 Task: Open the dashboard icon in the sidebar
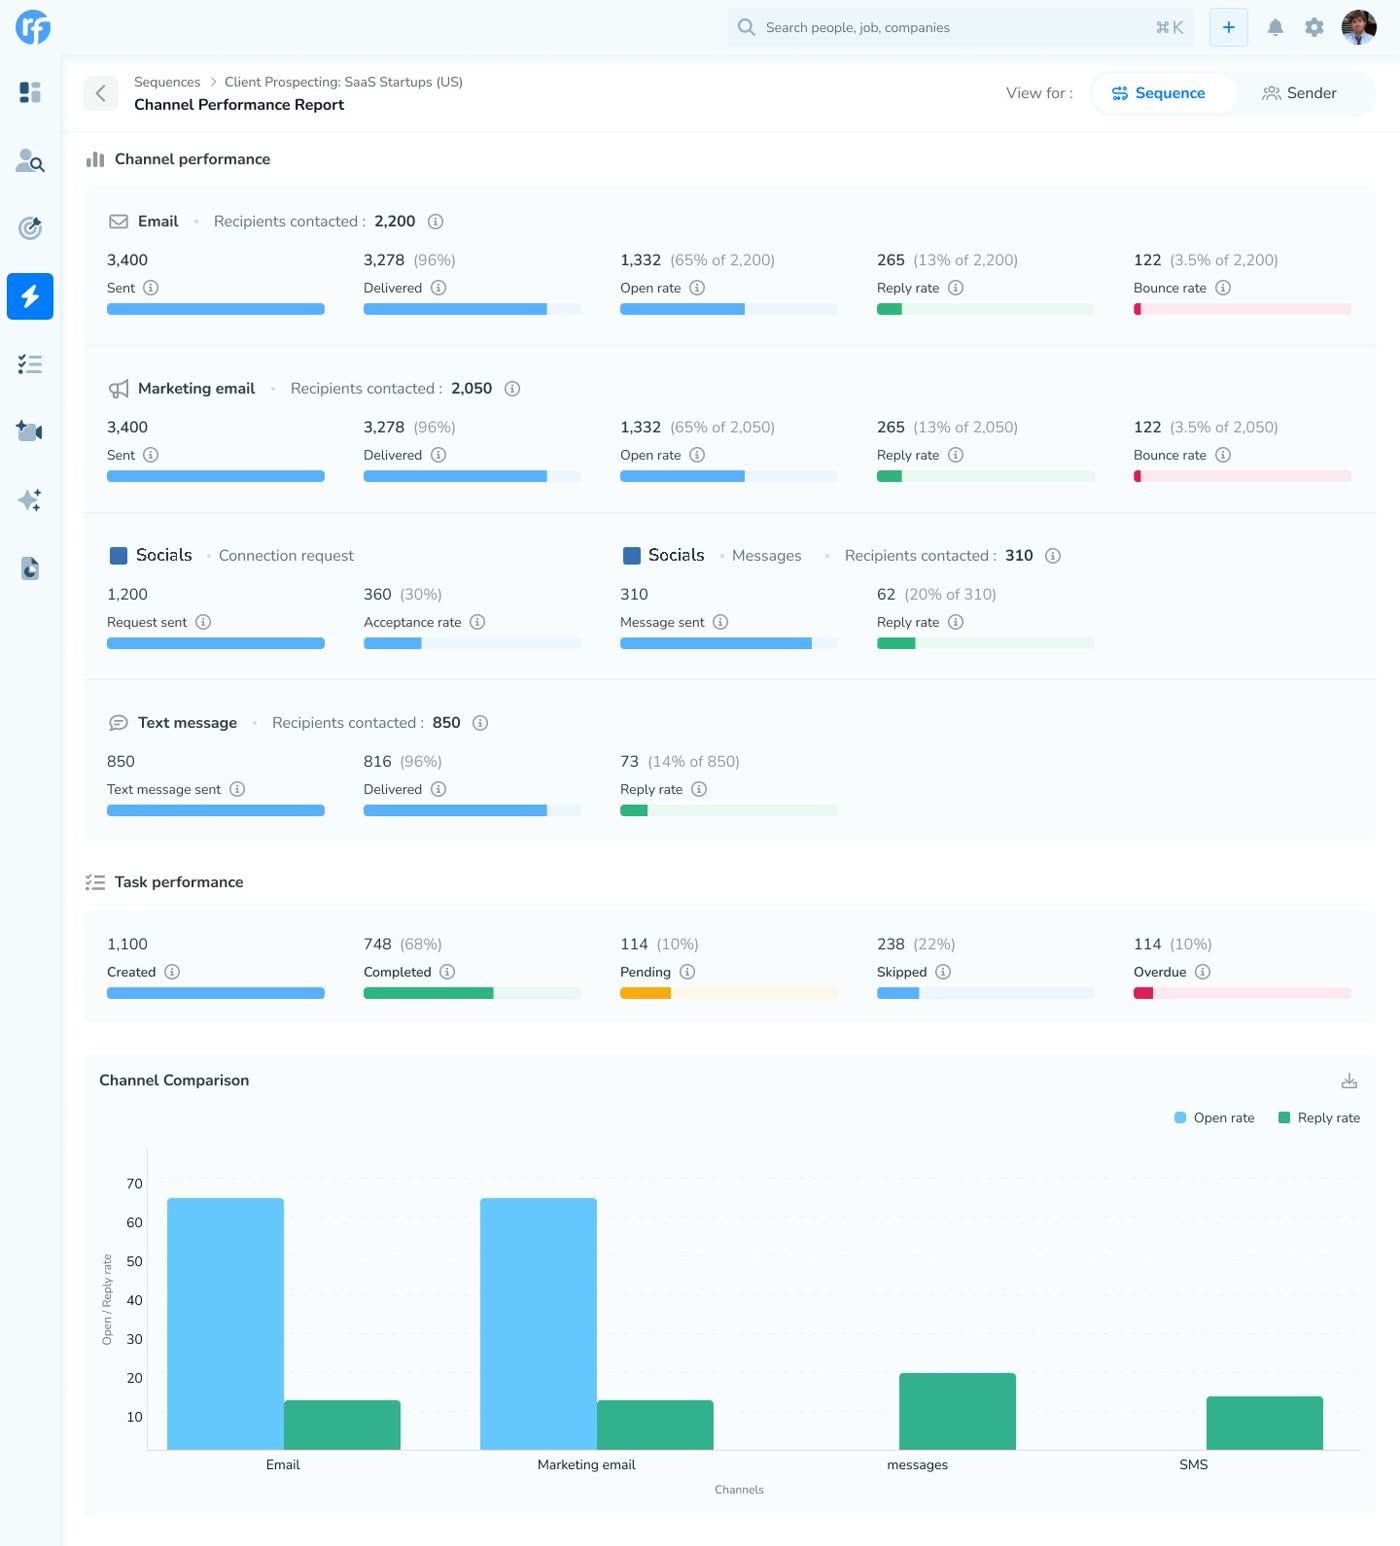pos(30,92)
